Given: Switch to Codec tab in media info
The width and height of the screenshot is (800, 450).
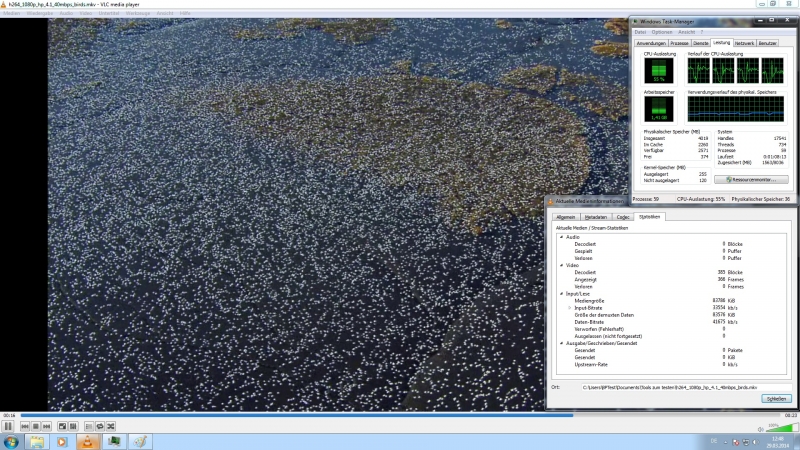Looking at the screenshot, I should coord(622,217).
